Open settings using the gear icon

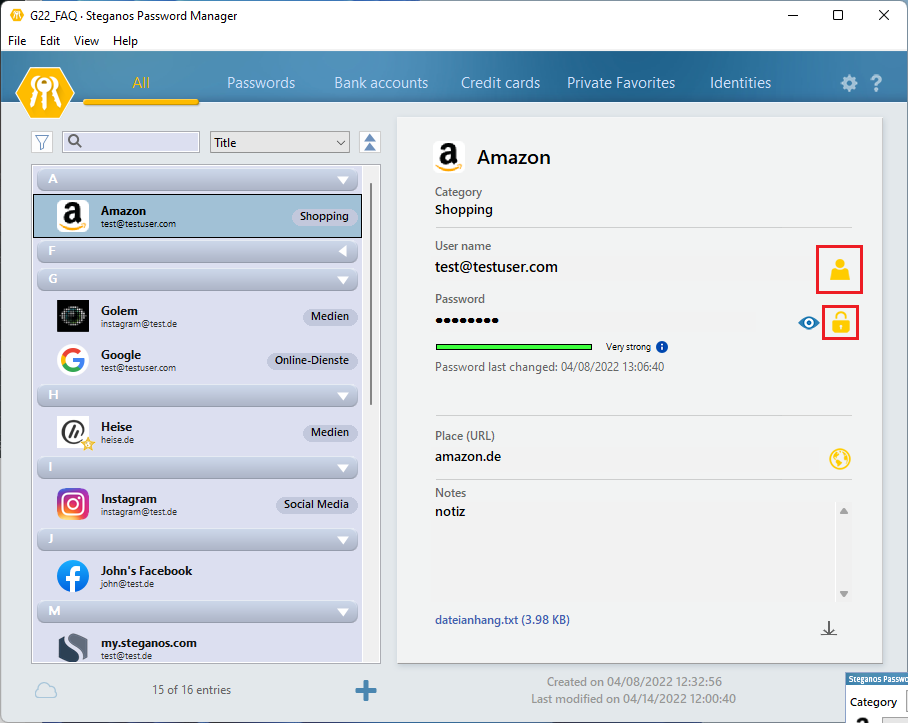[849, 84]
